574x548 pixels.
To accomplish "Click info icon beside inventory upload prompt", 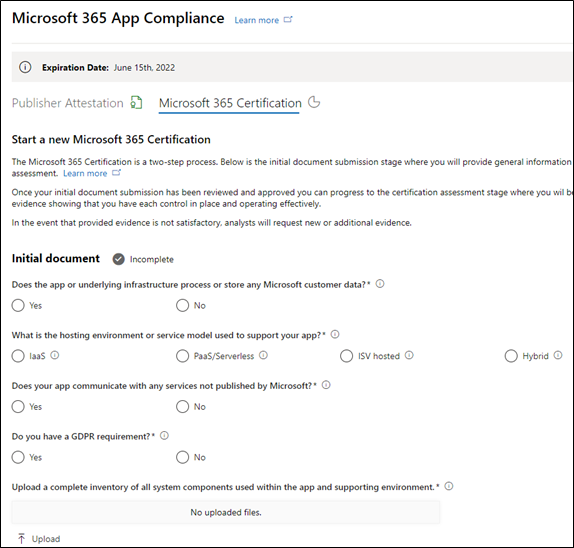I will click(449, 486).
